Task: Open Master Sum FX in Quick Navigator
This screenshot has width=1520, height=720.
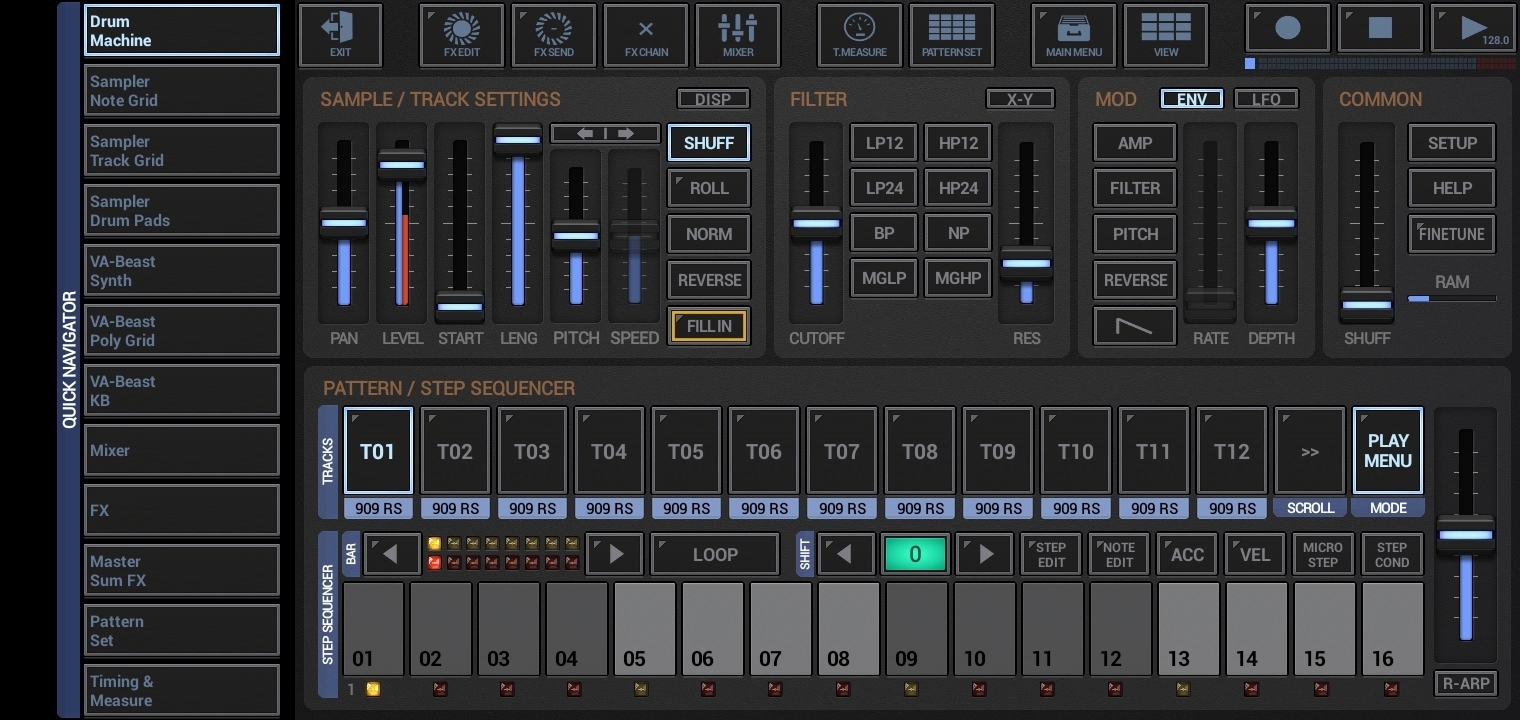Action: [x=182, y=571]
